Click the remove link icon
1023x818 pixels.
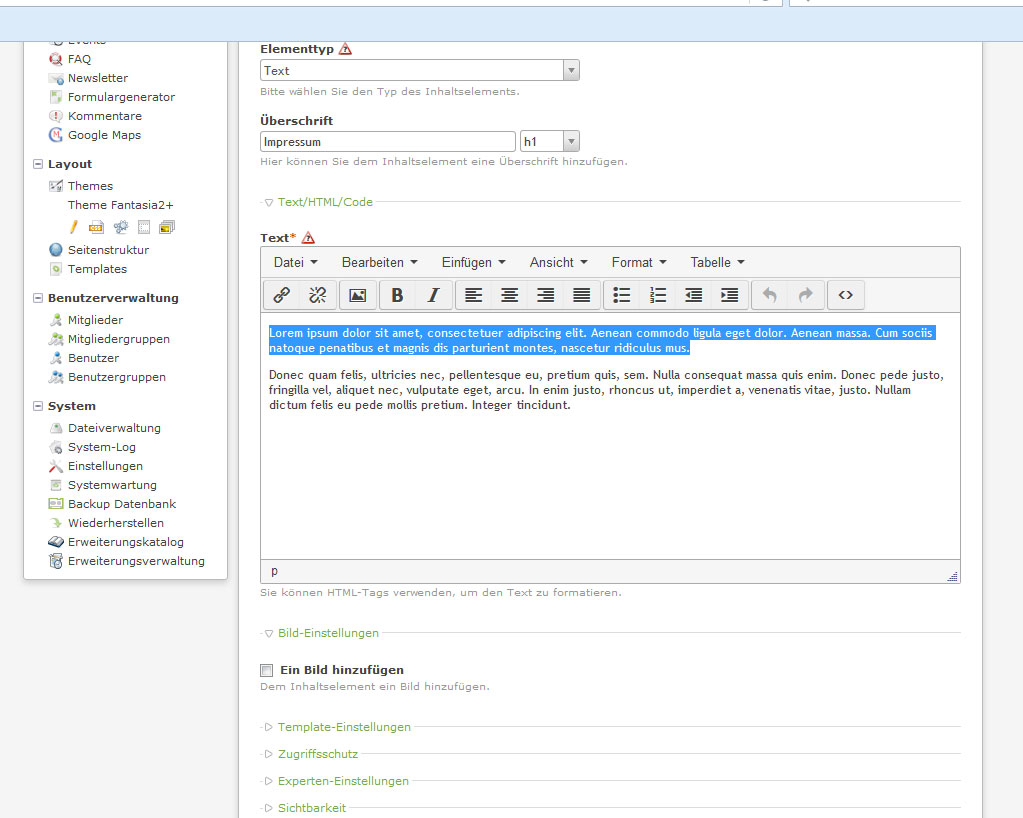[318, 295]
